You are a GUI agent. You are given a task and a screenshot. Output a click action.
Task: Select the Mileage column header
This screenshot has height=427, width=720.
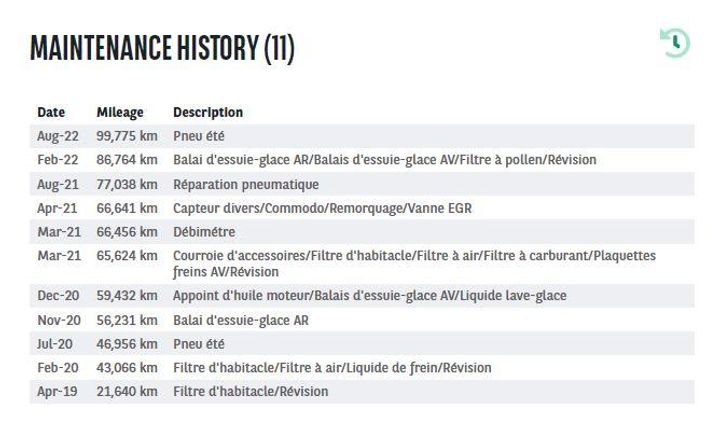pyautogui.click(x=120, y=112)
